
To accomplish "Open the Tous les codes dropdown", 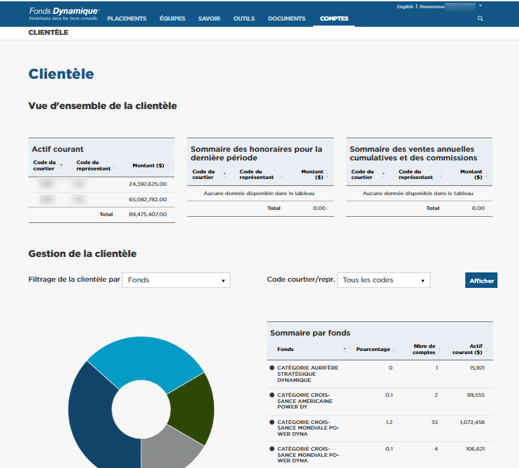I will click(x=384, y=280).
